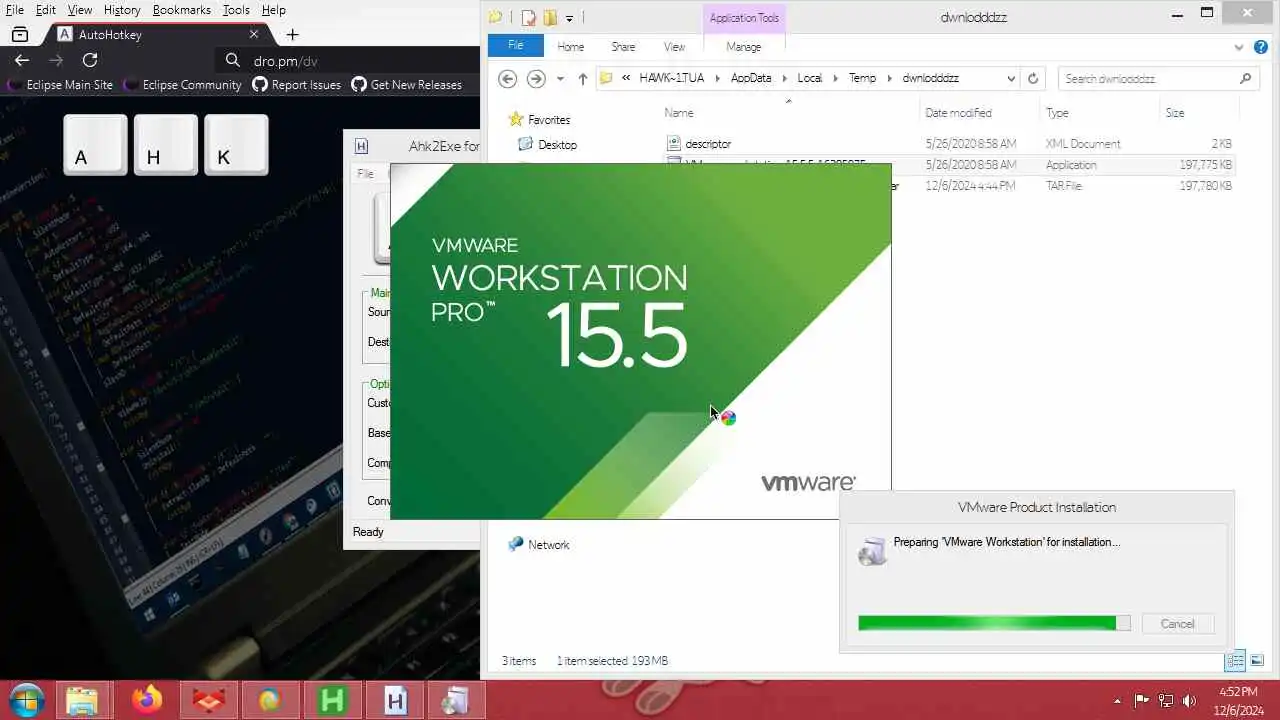Click the Desktop icon in navigation pane

pyautogui.click(x=525, y=144)
